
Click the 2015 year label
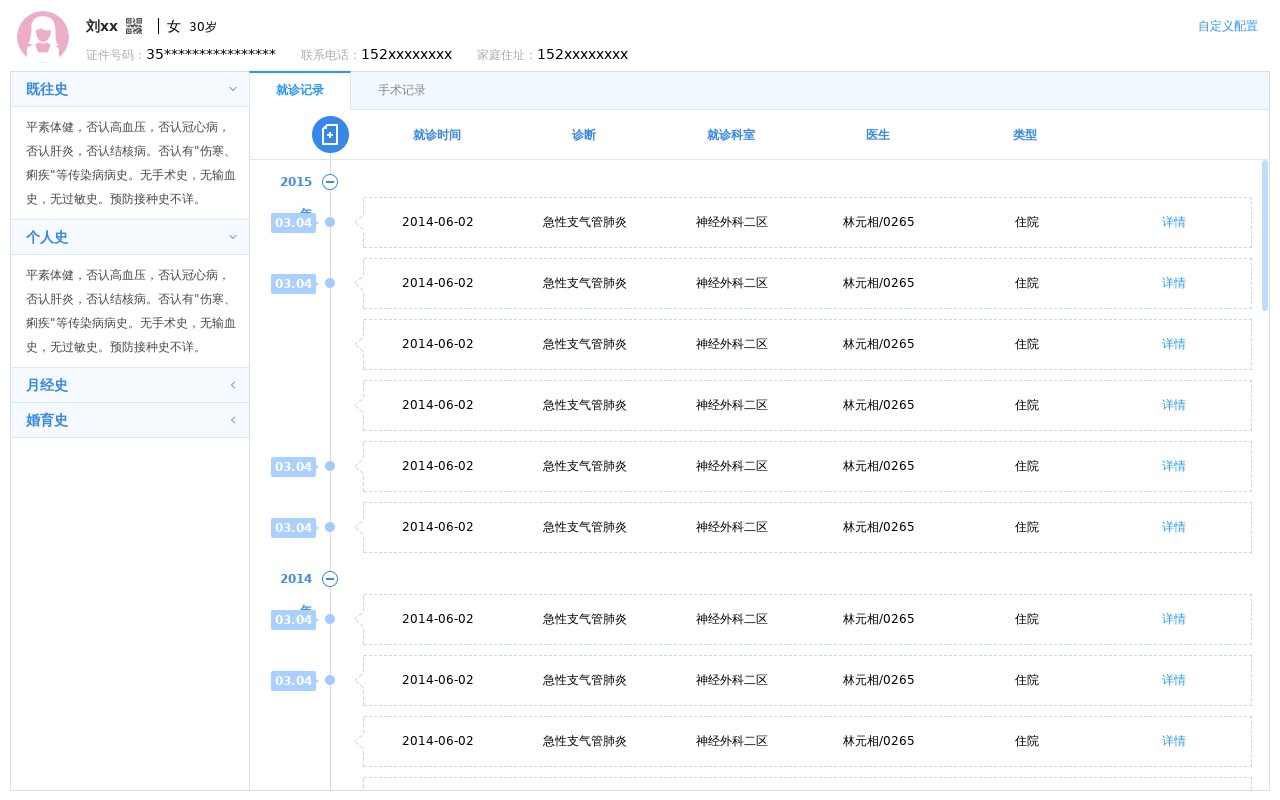(296, 182)
